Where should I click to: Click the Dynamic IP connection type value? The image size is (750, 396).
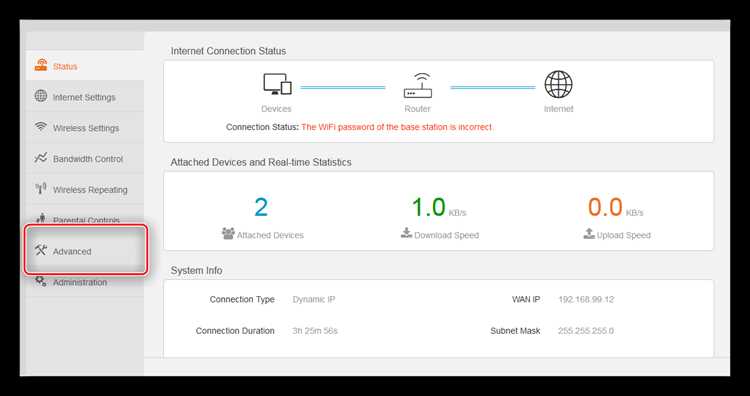(x=314, y=299)
